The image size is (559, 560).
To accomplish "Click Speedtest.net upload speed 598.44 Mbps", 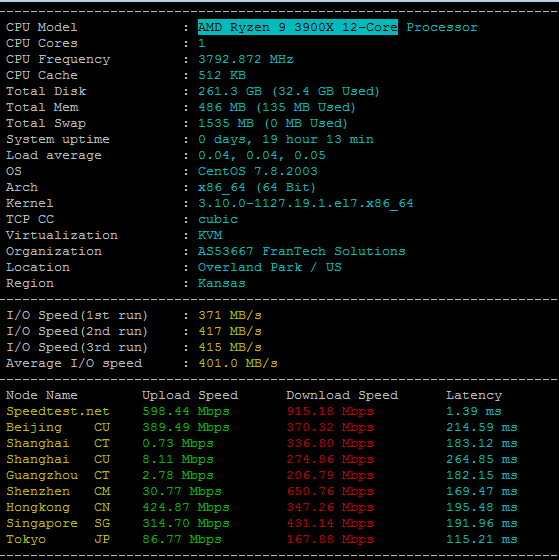I will 186,411.
